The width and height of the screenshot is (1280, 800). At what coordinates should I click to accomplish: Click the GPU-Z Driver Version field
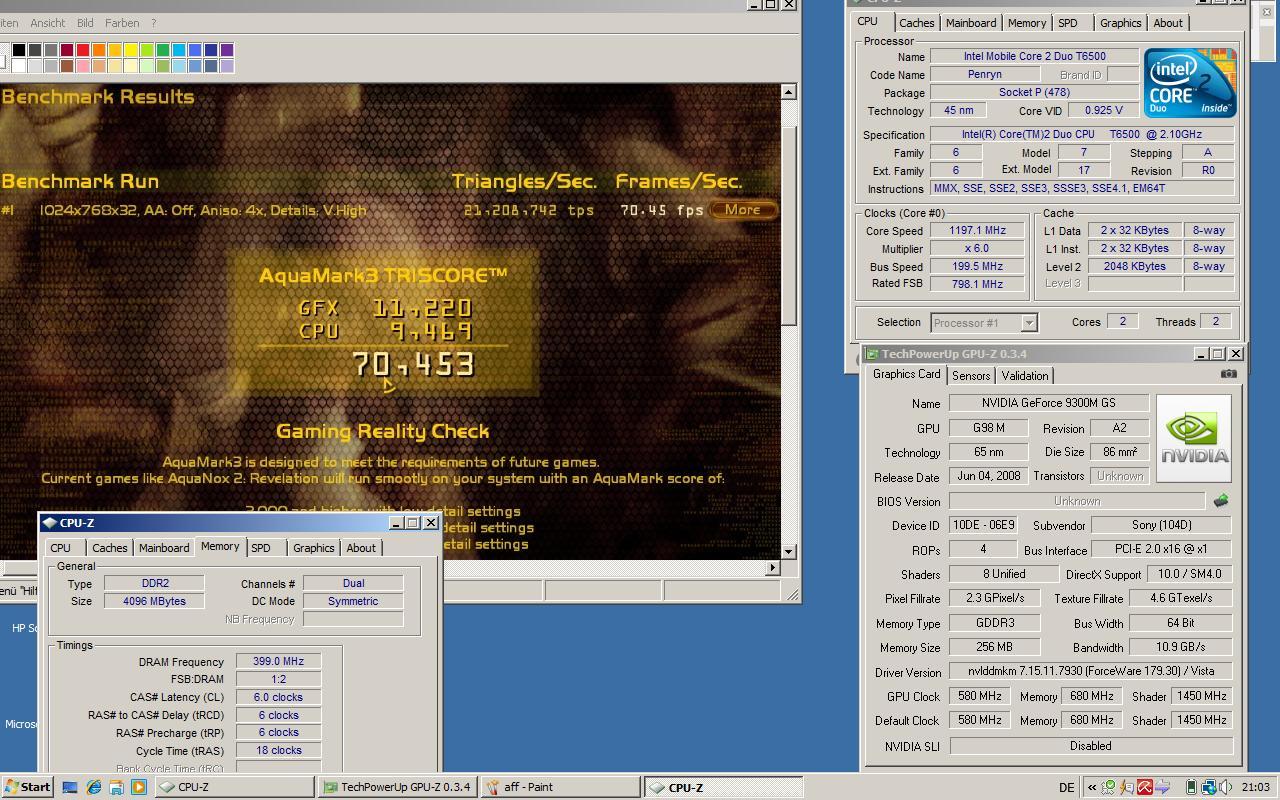pos(1090,671)
